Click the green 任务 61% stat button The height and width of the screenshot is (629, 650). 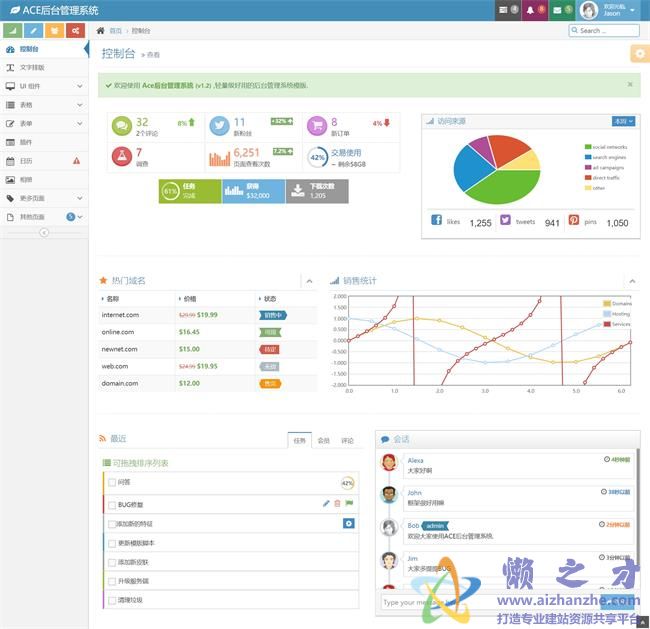(x=190, y=191)
